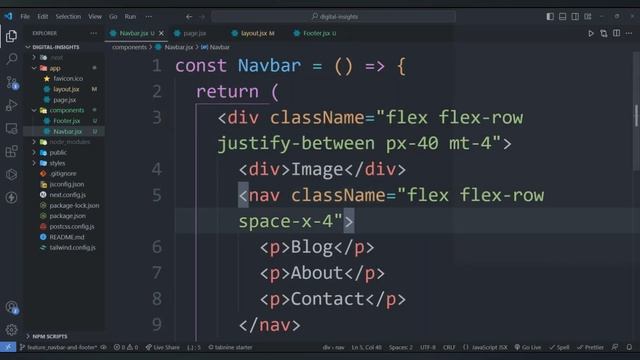
Task: Open README.md in the explorer
Action: coord(68,237)
